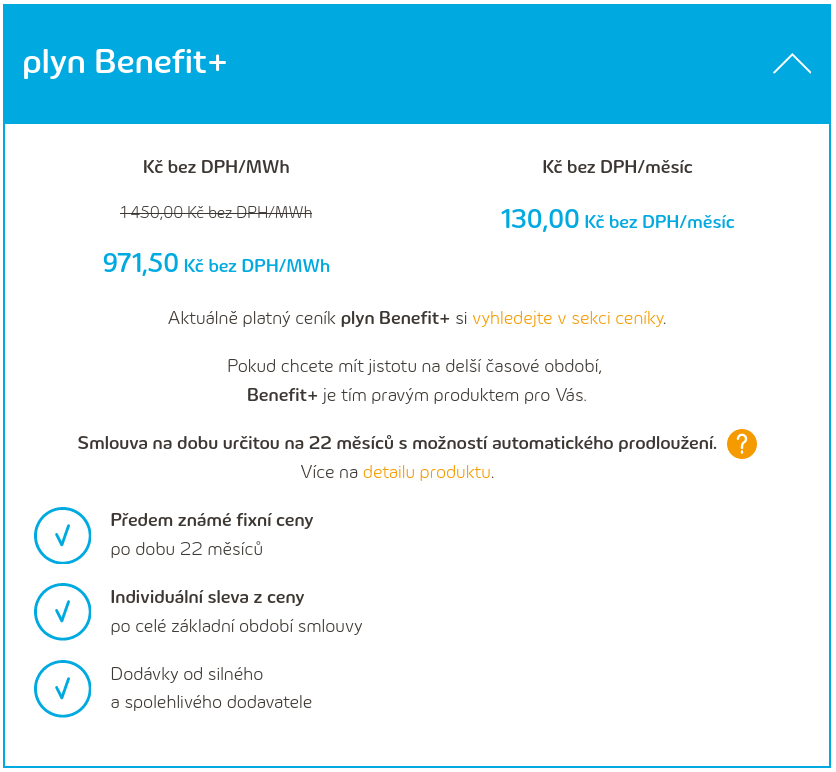Click the 'Pokud chcete mít jistotu' paragraph
836x772 pixels.
pyautogui.click(x=416, y=366)
